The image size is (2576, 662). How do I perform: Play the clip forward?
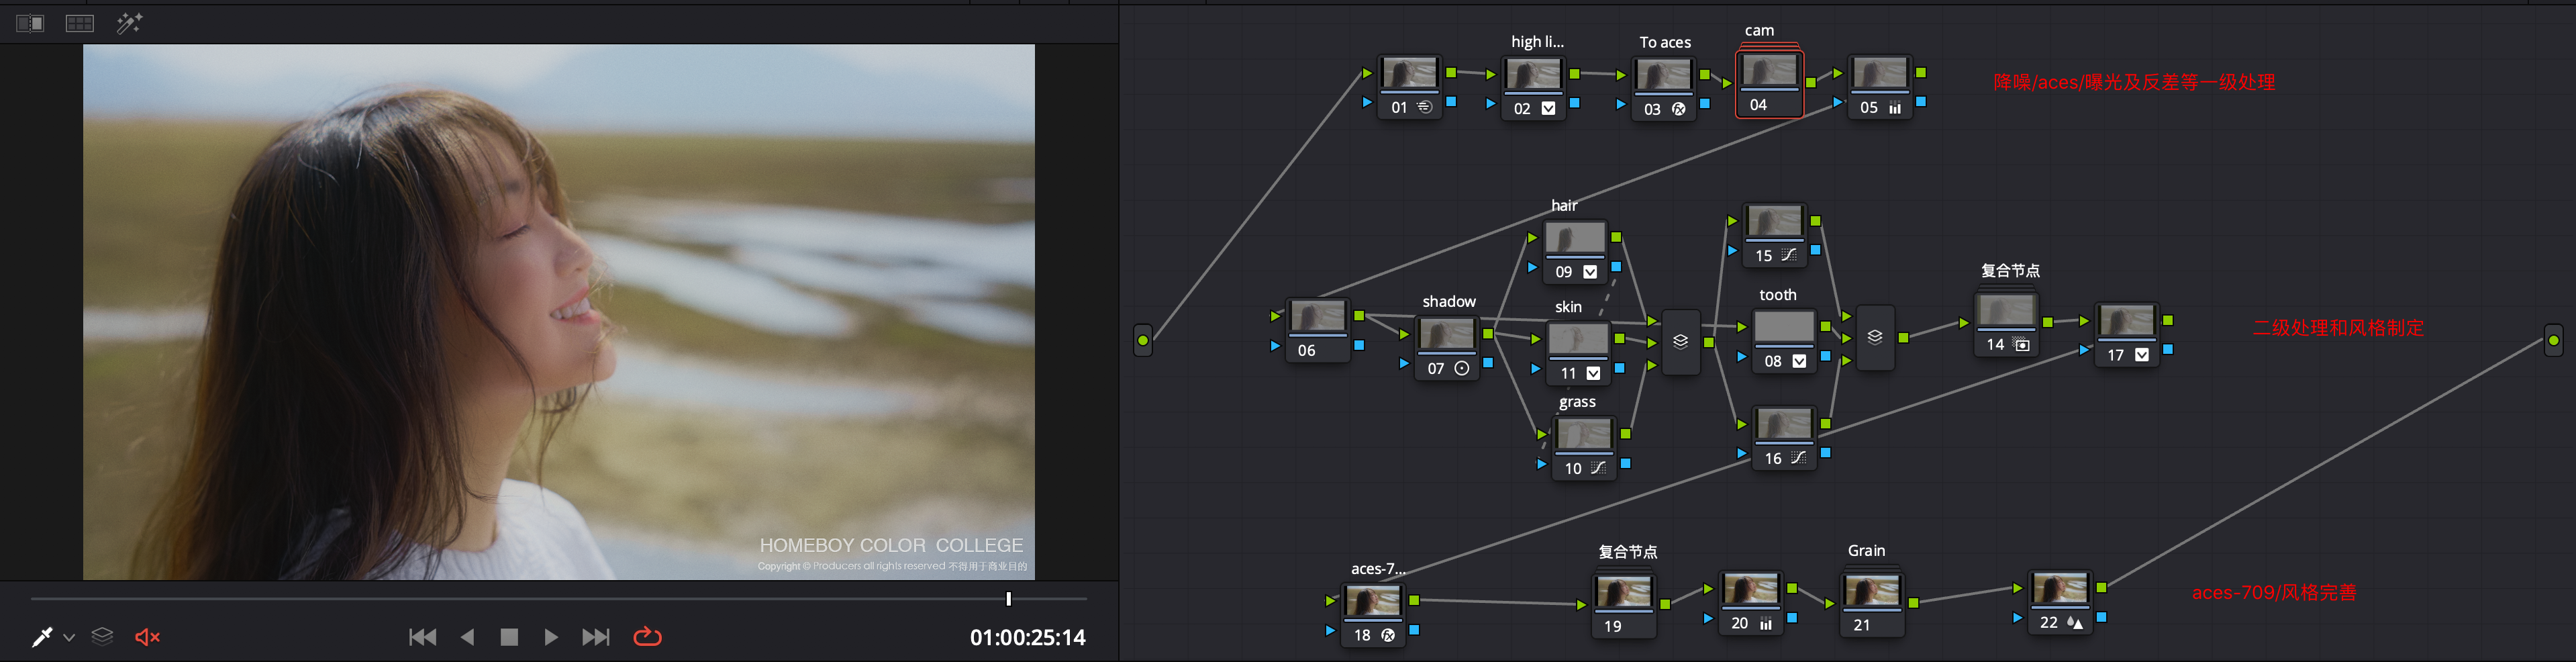point(551,637)
